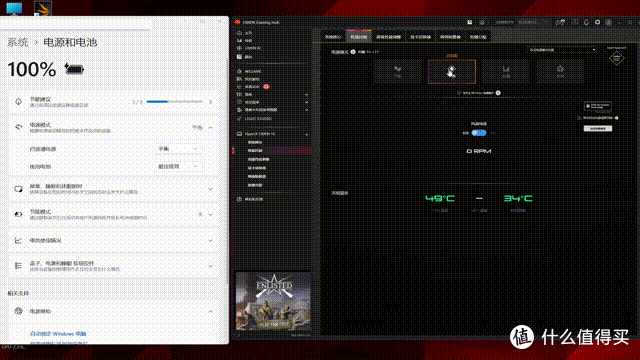The image size is (640, 360).
Task: Switch to the 系统核心 tab
Action: coord(333,37)
